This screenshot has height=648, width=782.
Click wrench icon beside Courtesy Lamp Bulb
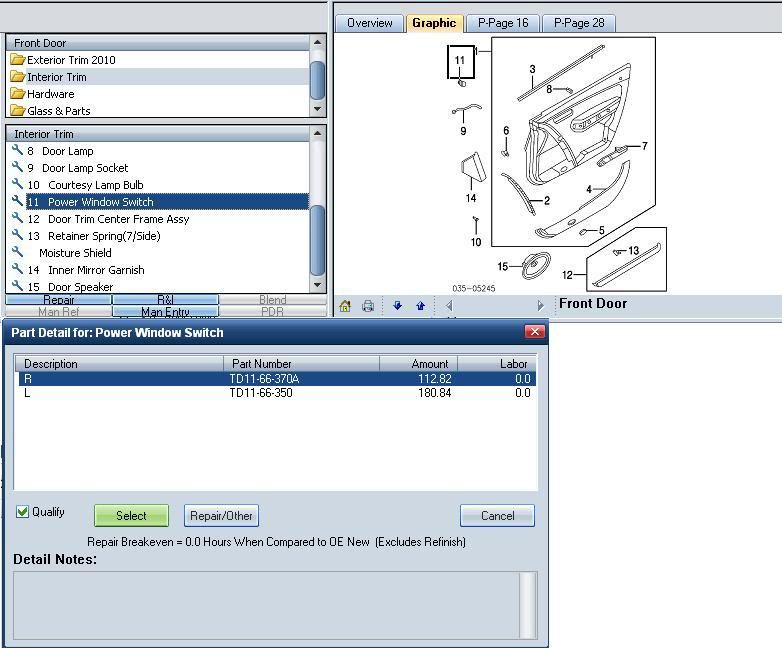pos(17,184)
